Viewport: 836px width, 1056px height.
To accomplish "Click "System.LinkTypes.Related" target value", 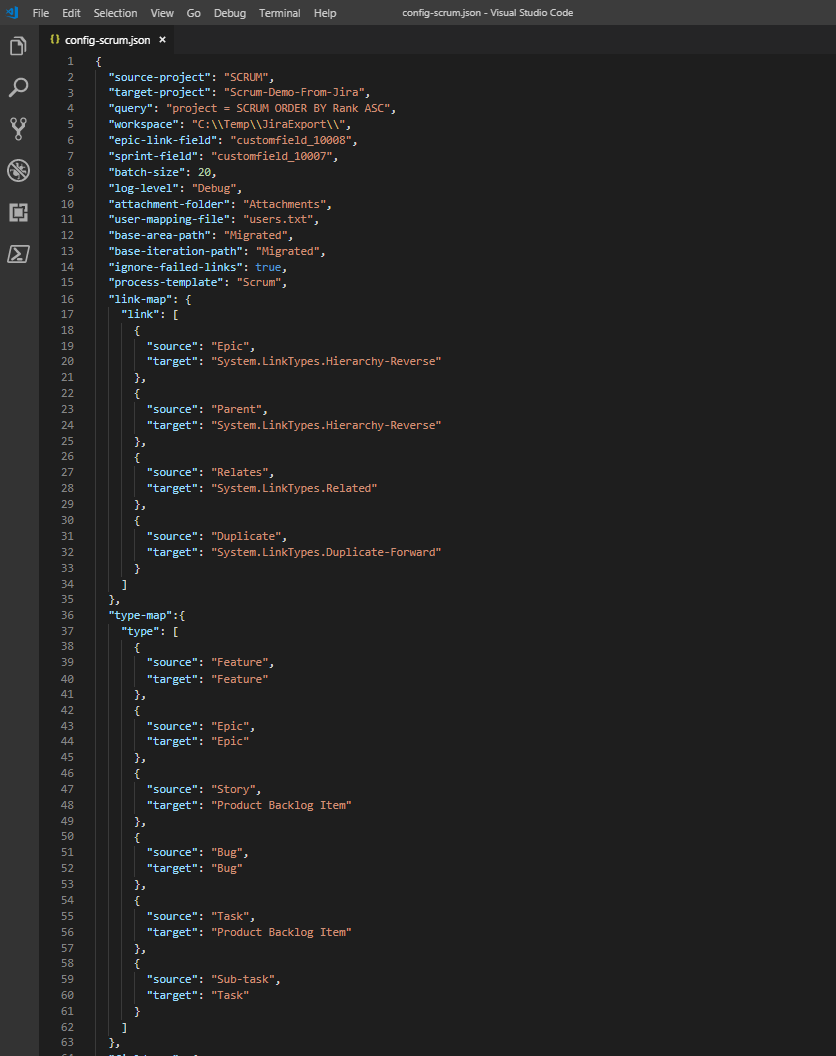I will 294,488.
